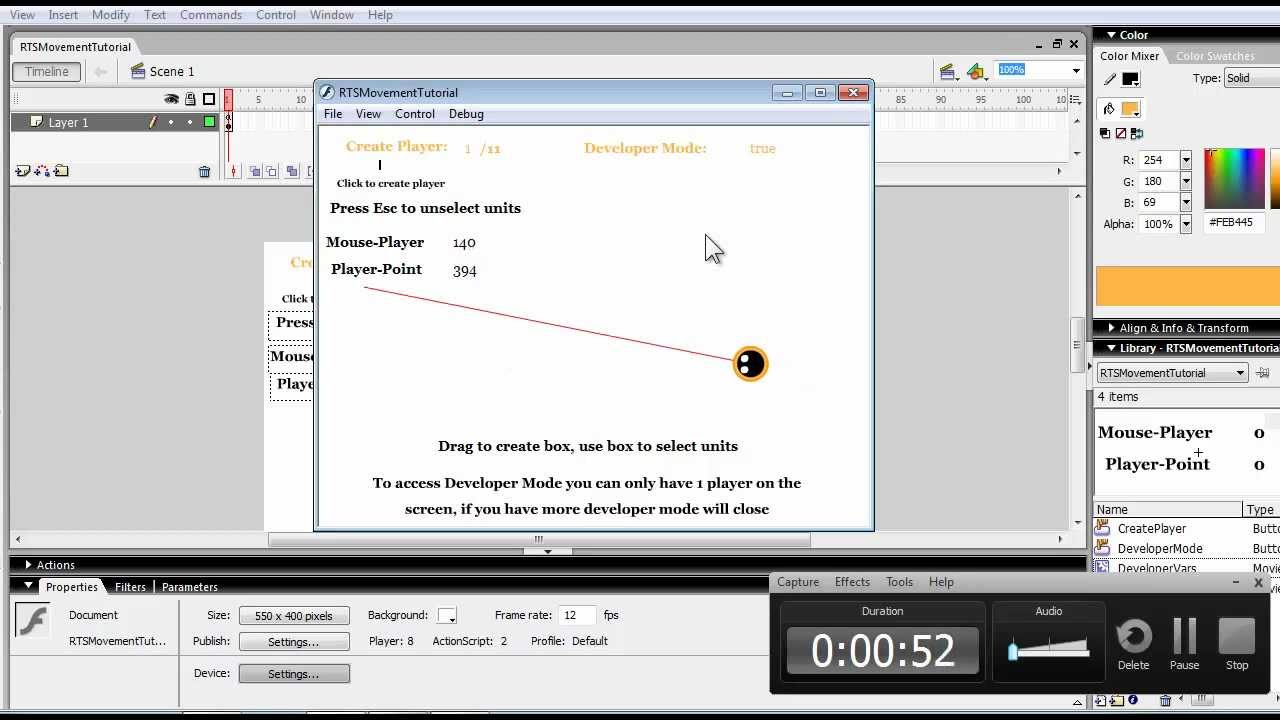Enable the Onion Skin timeline button
The width and height of the screenshot is (1280, 720).
255,172
